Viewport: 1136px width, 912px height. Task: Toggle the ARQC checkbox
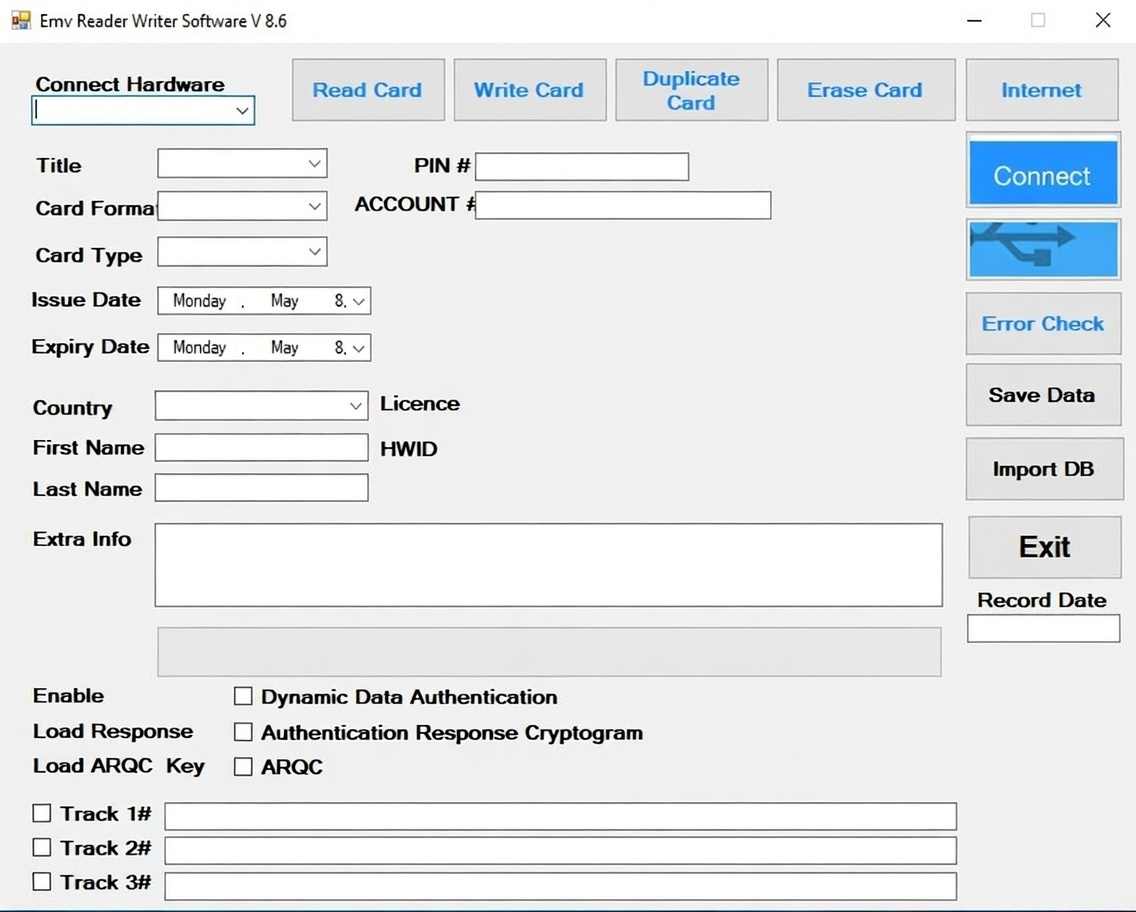[x=243, y=767]
